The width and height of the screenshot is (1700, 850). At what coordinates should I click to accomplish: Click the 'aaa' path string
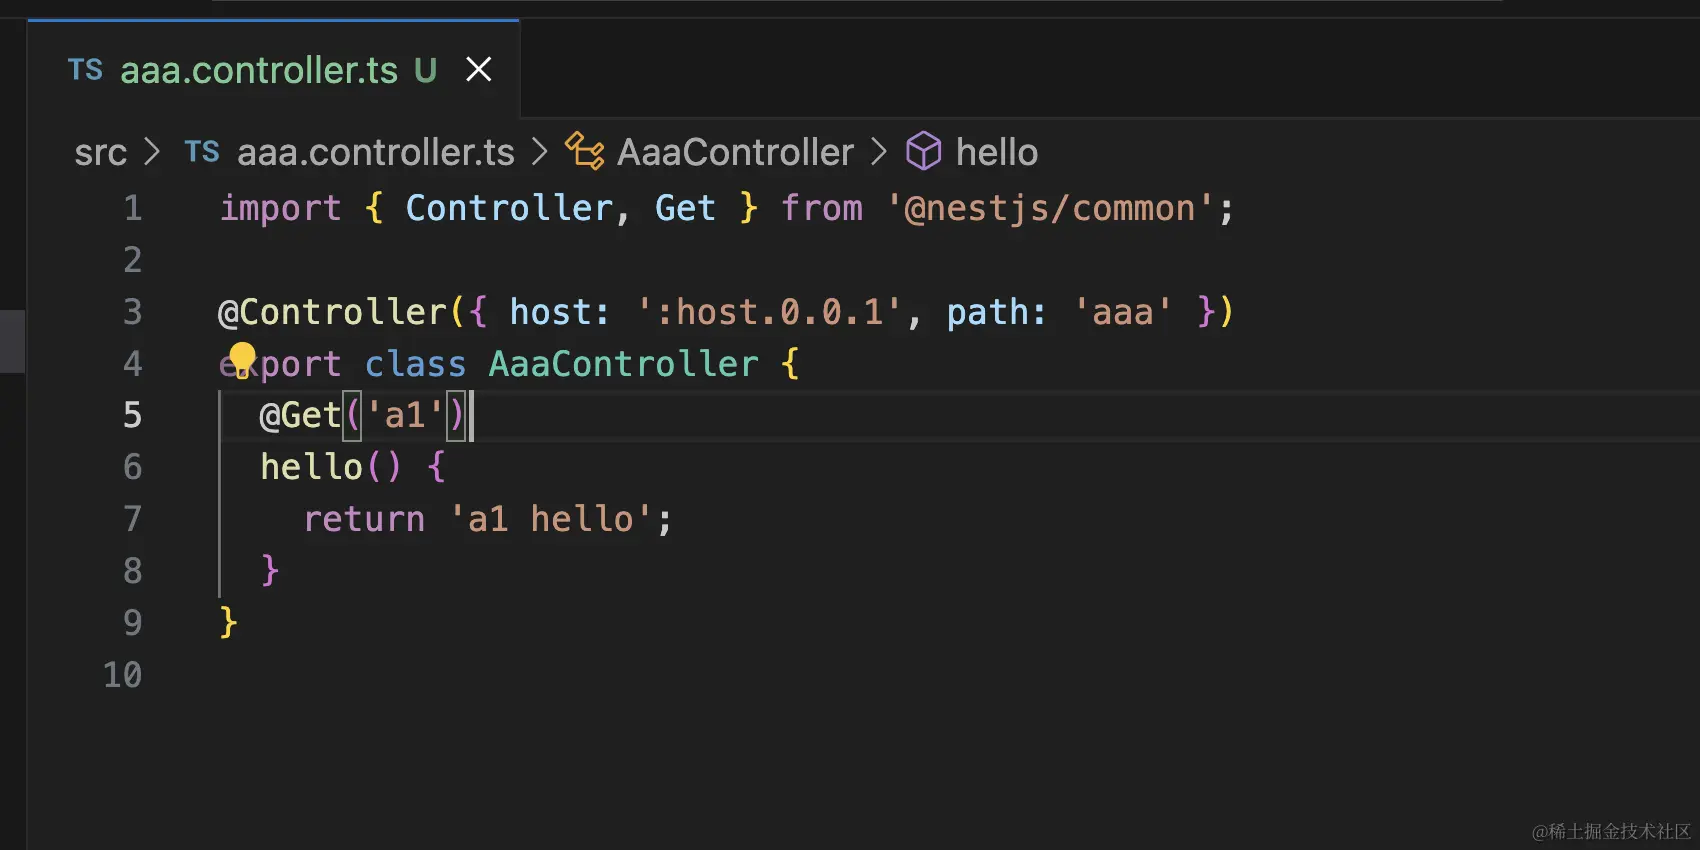click(1122, 312)
